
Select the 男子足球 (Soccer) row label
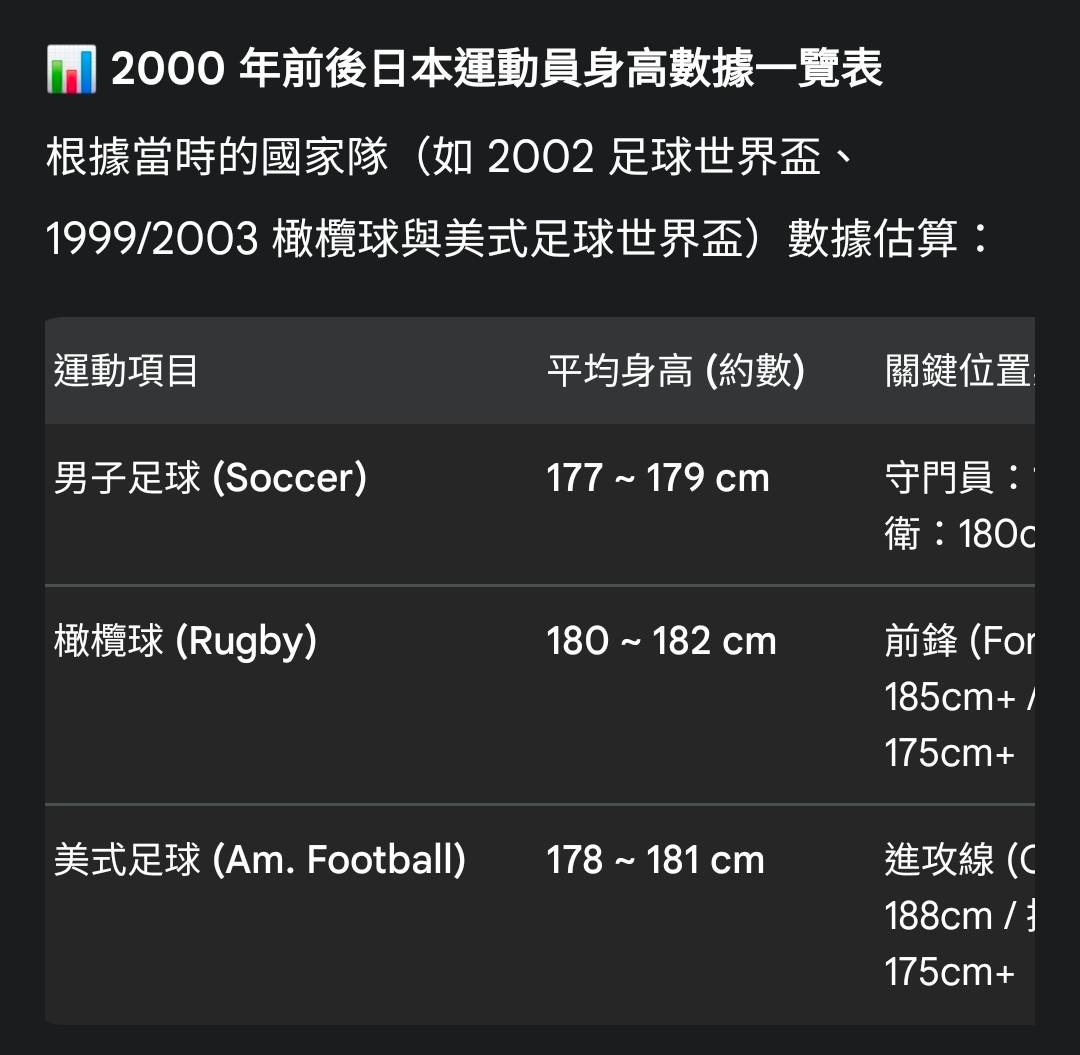210,479
